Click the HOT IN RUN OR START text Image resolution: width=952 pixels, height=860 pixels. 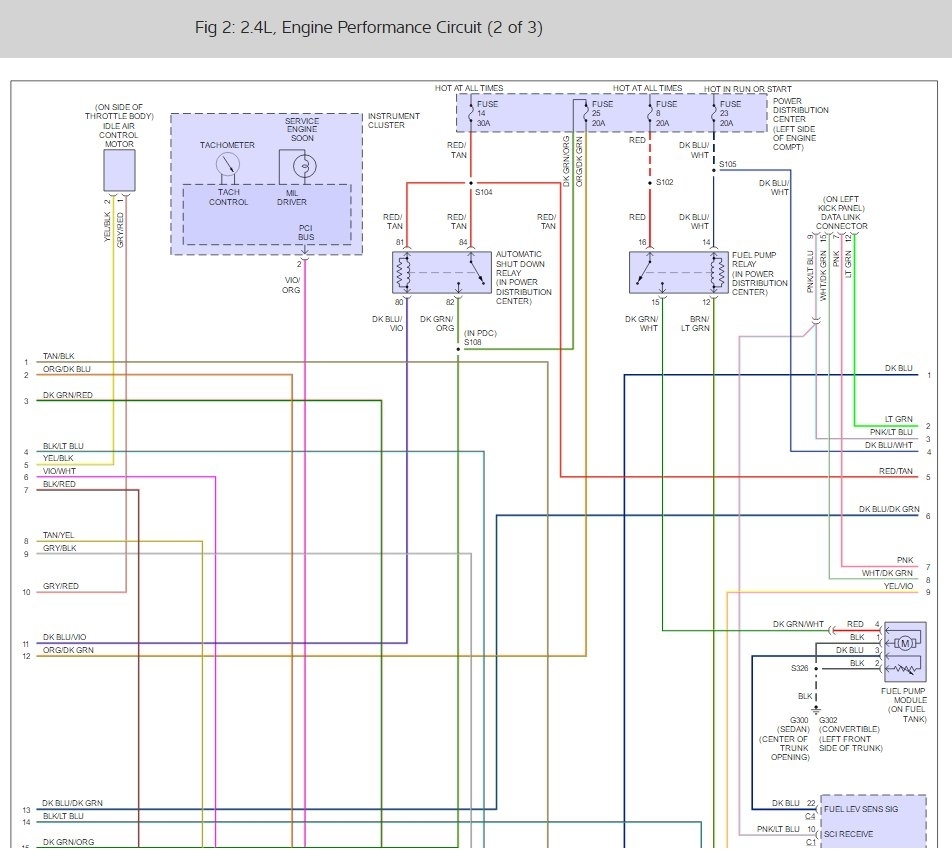(x=747, y=89)
